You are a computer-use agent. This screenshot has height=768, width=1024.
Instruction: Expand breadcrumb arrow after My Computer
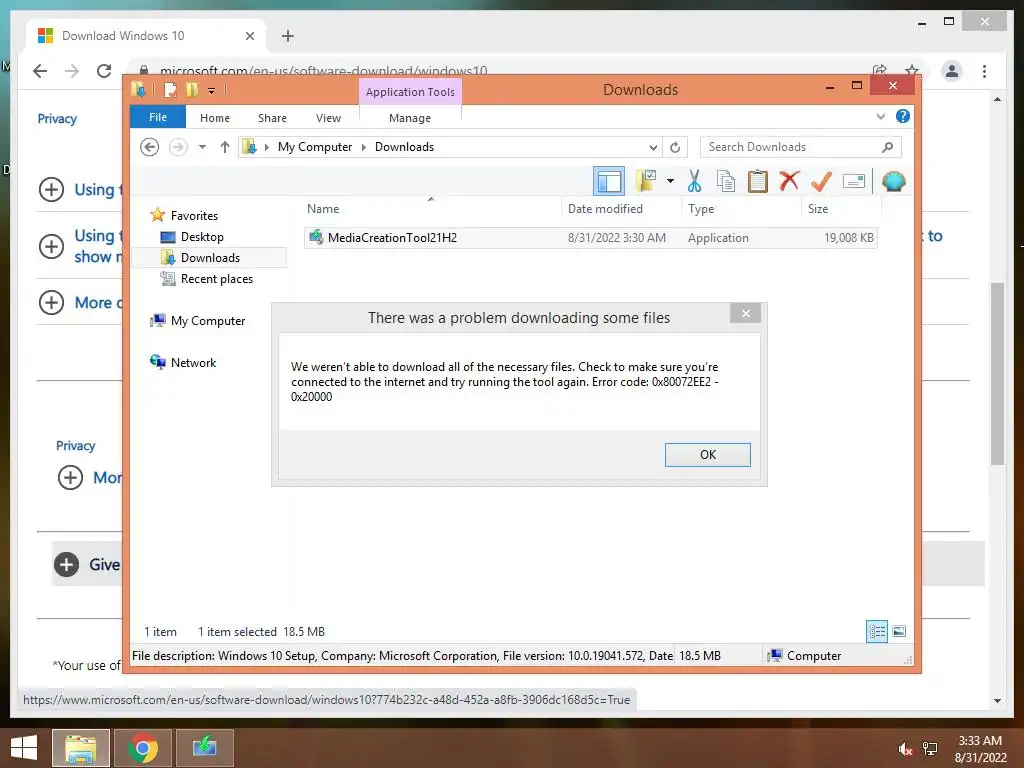coord(364,147)
